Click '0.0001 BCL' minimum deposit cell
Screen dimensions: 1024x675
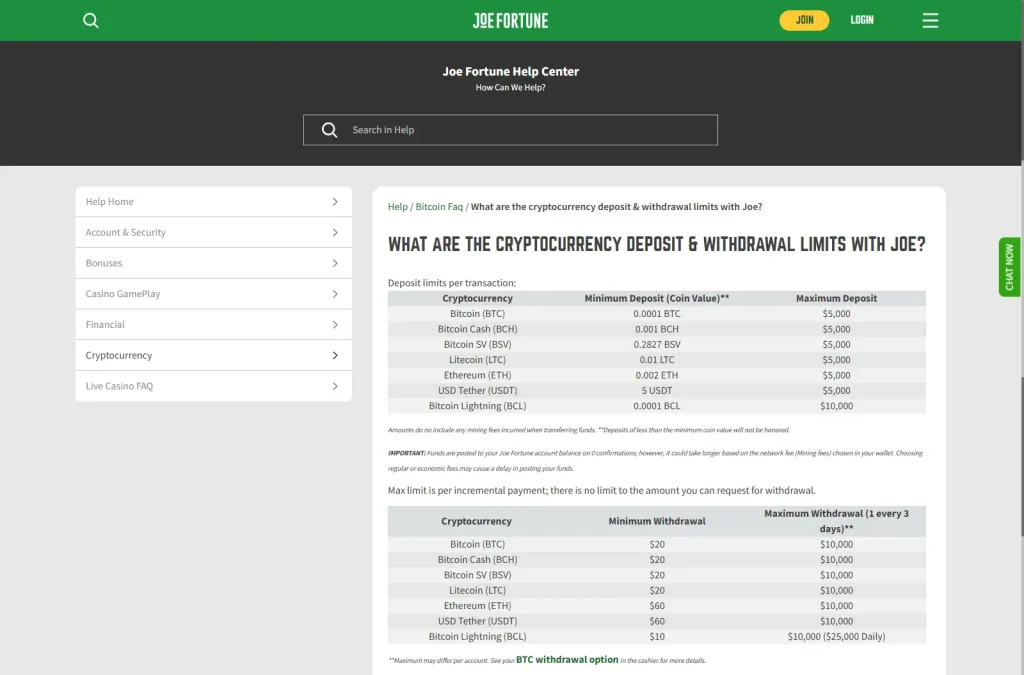point(656,405)
